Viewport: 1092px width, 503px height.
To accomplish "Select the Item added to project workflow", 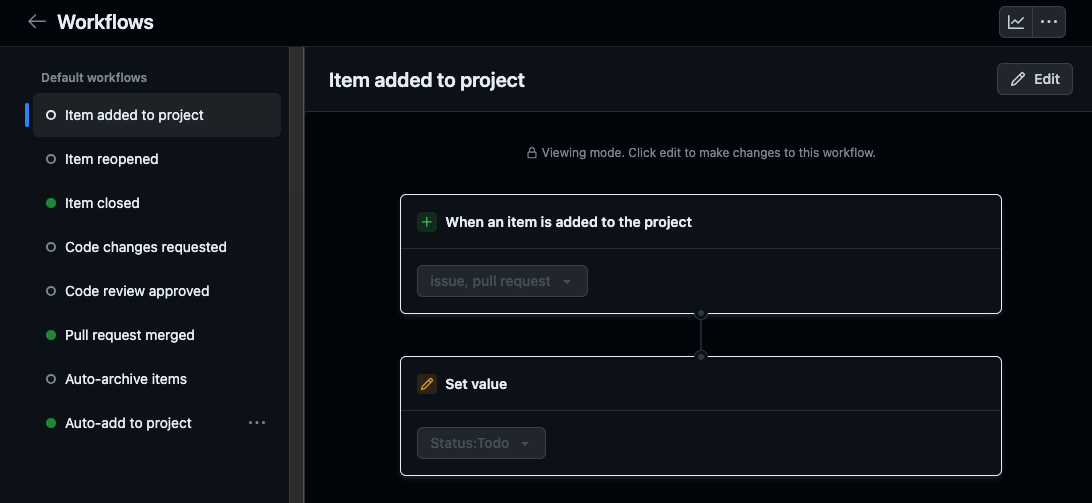I will click(x=157, y=115).
